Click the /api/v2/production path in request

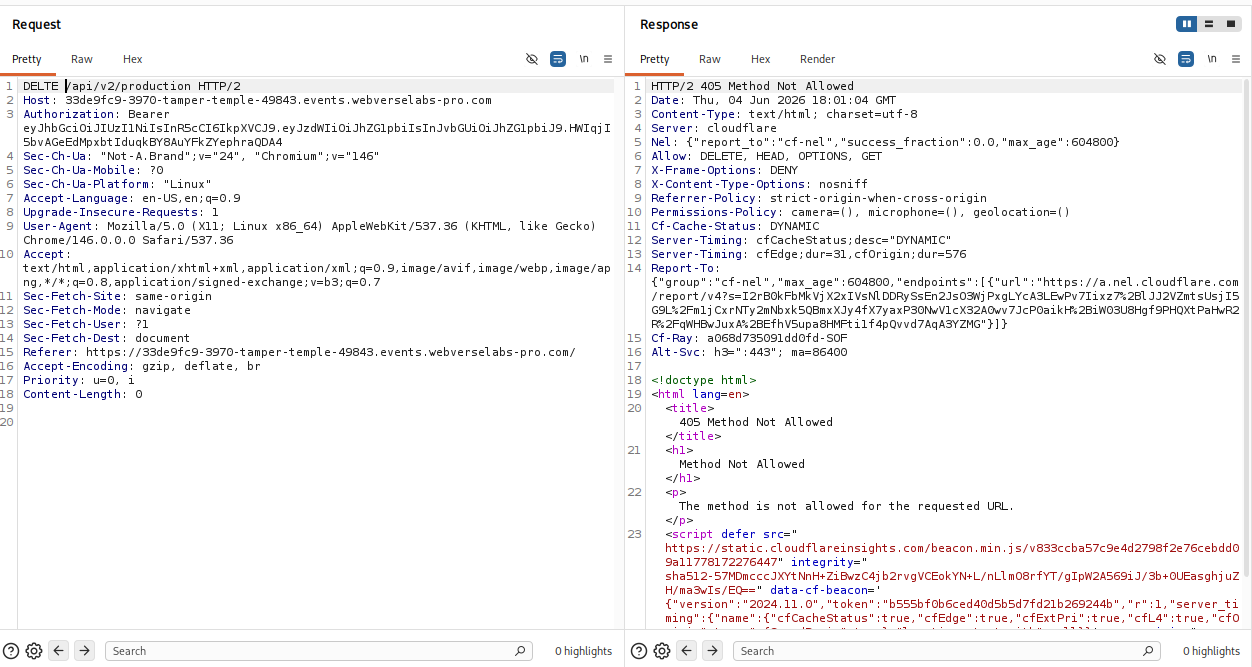point(129,86)
